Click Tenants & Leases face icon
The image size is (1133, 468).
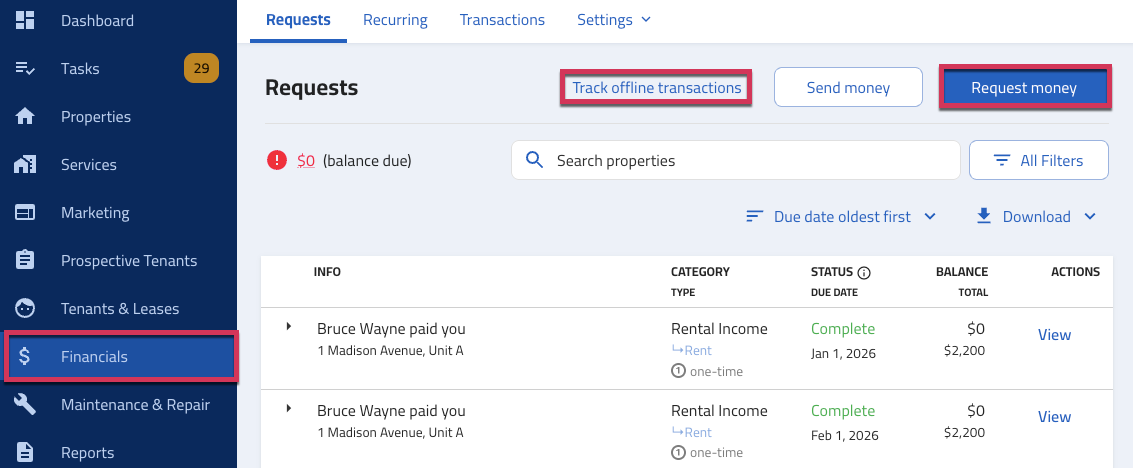[25, 308]
